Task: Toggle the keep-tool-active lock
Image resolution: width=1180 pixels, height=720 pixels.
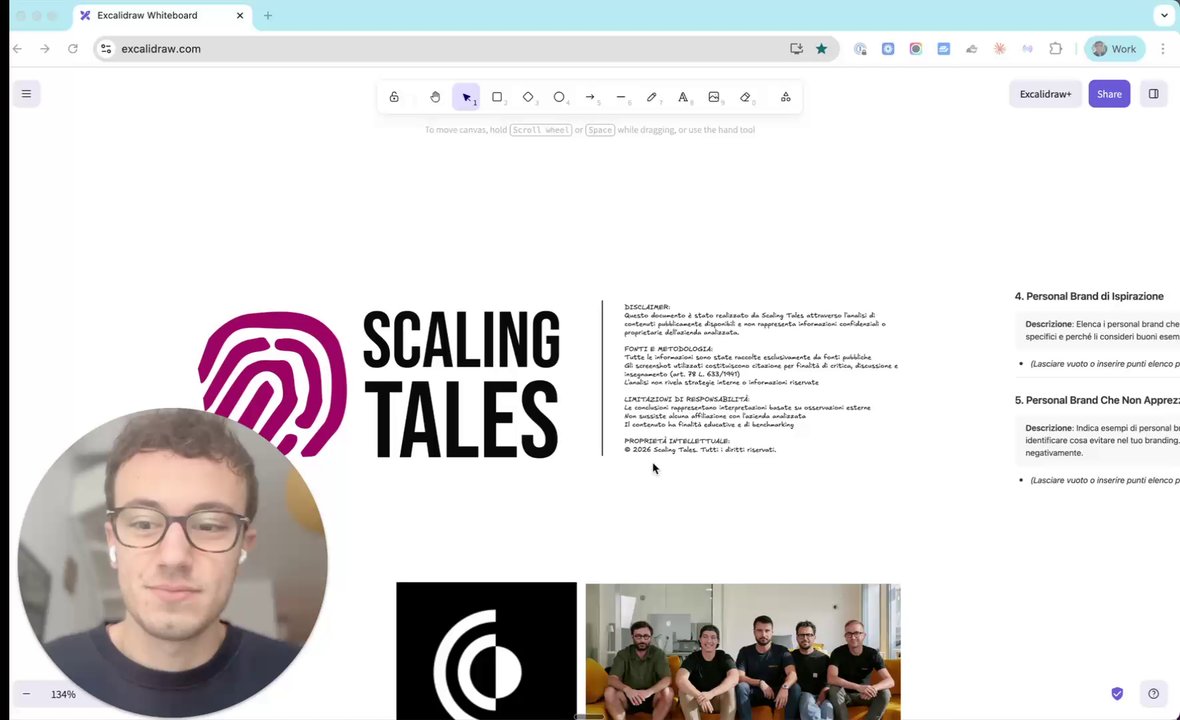Action: [x=394, y=97]
